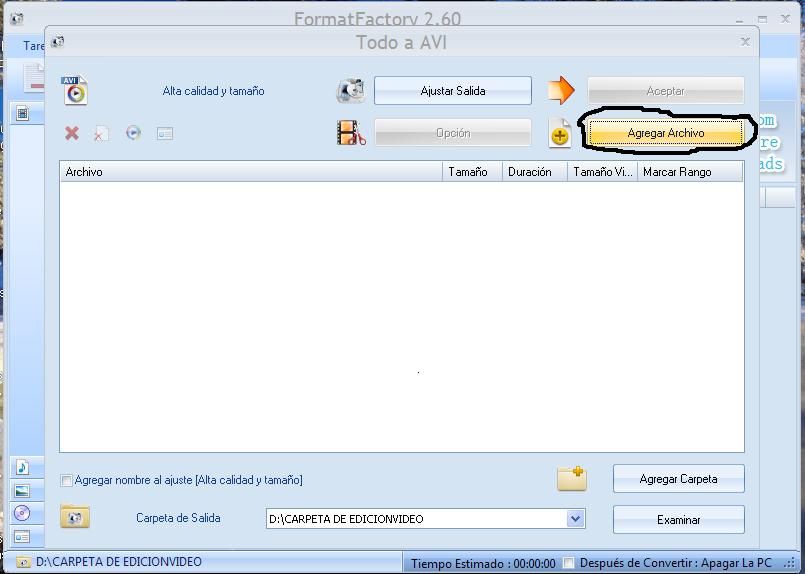Viewport: 805px width, 574px height.
Task: Click the Marcar Rango column header
Action: (x=690, y=172)
